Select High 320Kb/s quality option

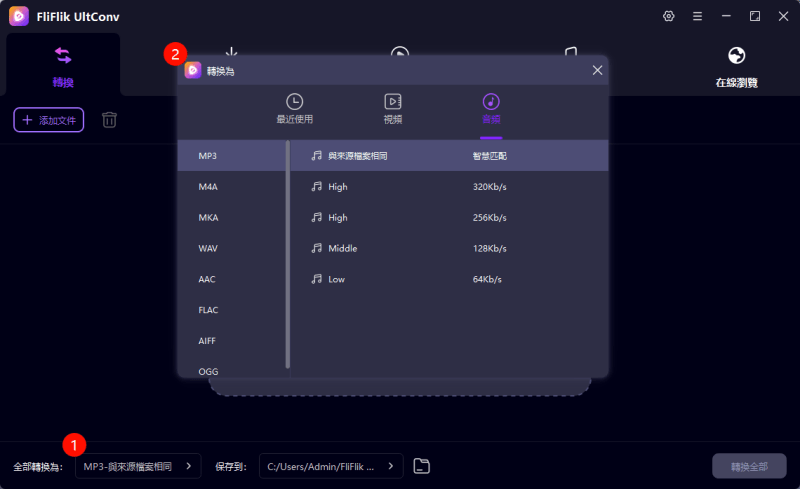tap(448, 186)
